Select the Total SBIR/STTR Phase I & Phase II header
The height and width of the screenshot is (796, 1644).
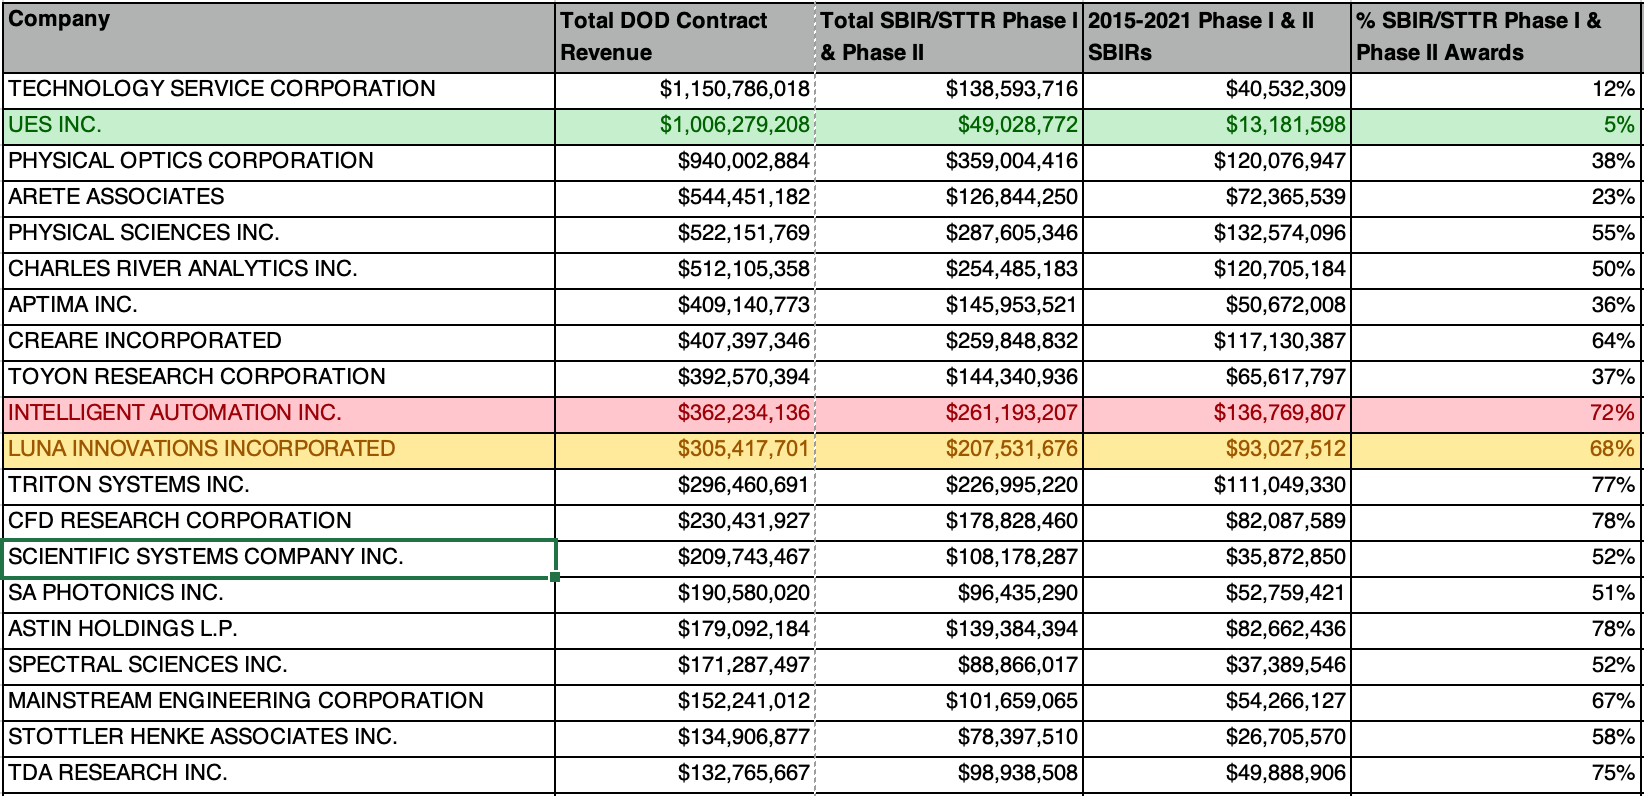(949, 37)
